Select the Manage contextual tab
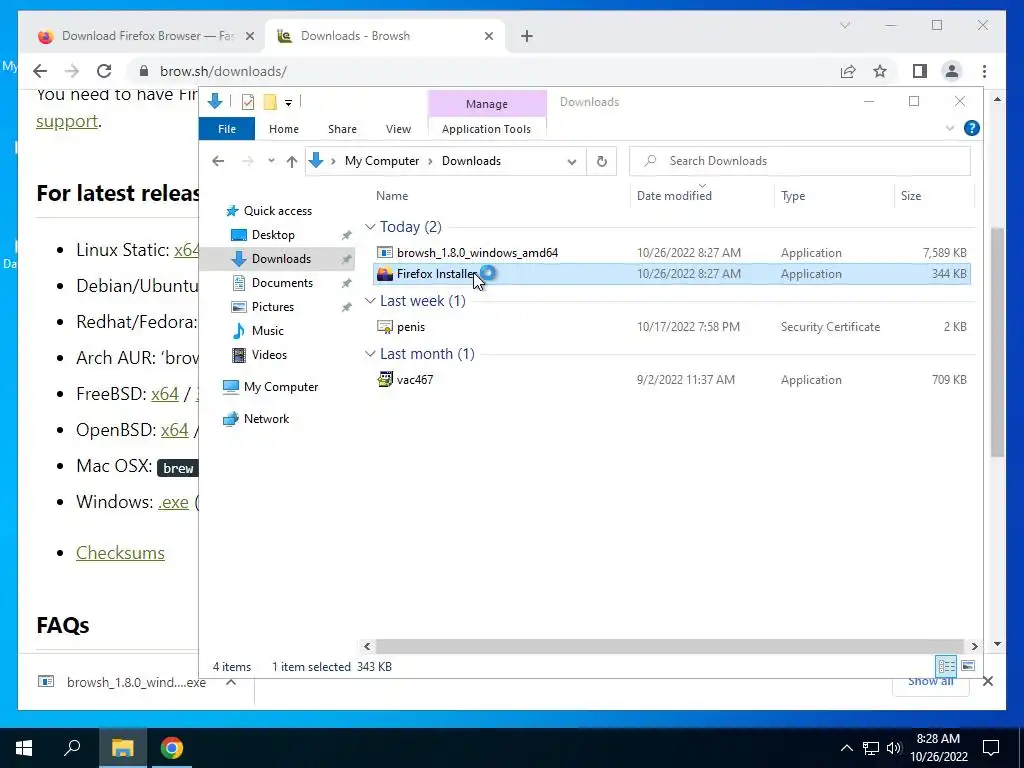The width and height of the screenshot is (1024, 768). (x=487, y=104)
